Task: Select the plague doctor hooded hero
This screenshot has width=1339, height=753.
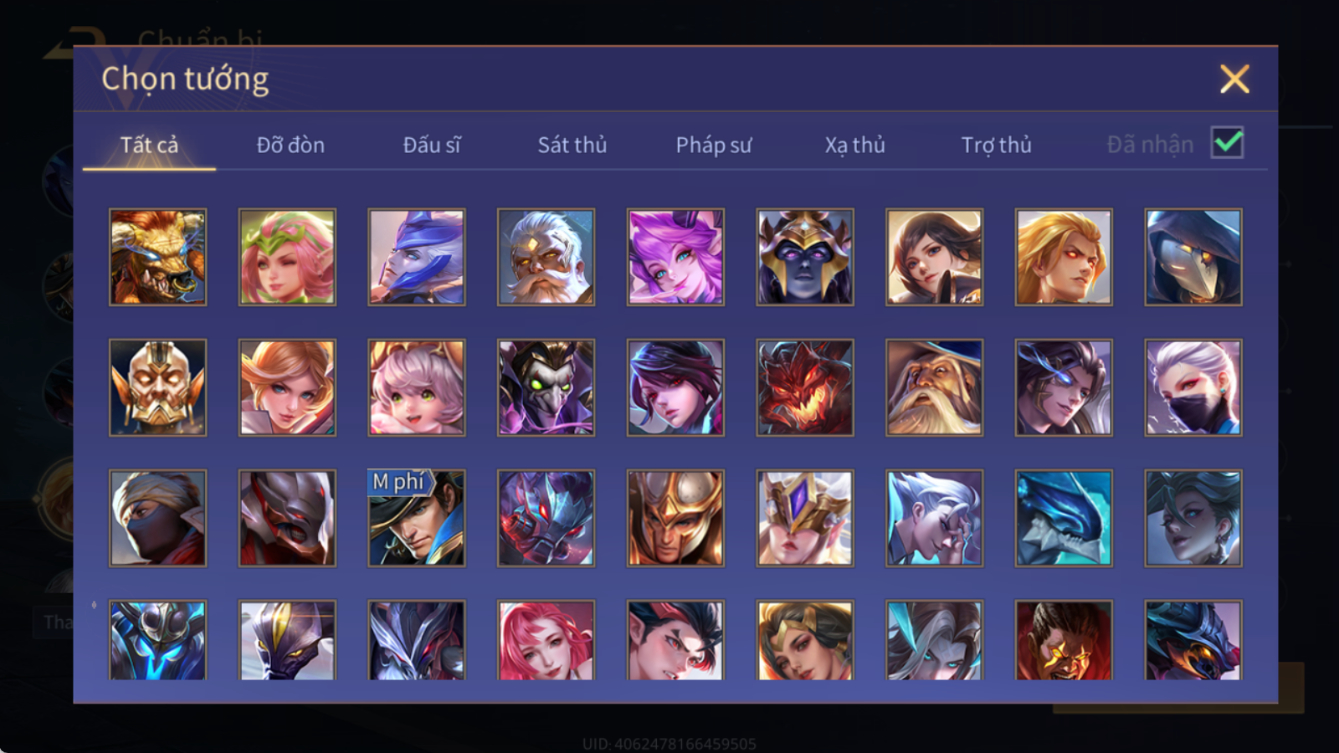Action: tap(1194, 257)
